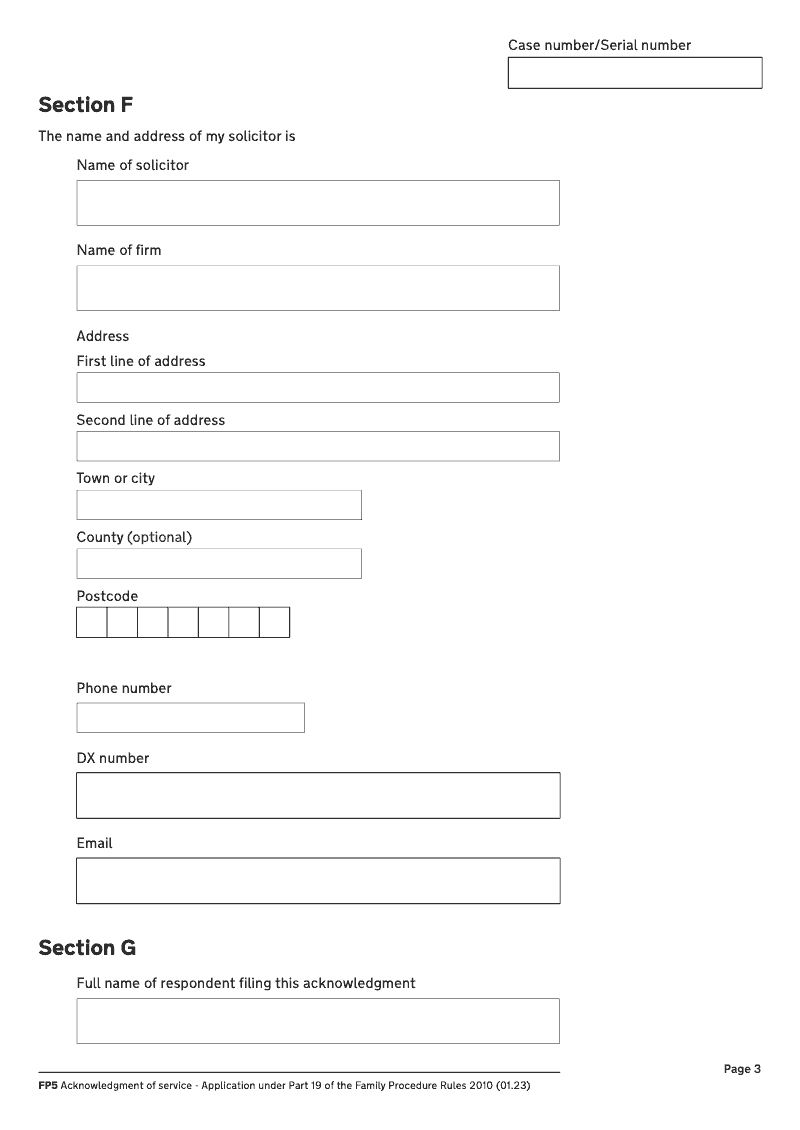This screenshot has width=800, height=1130.
Task: Select the Town or city input
Action: coord(219,505)
